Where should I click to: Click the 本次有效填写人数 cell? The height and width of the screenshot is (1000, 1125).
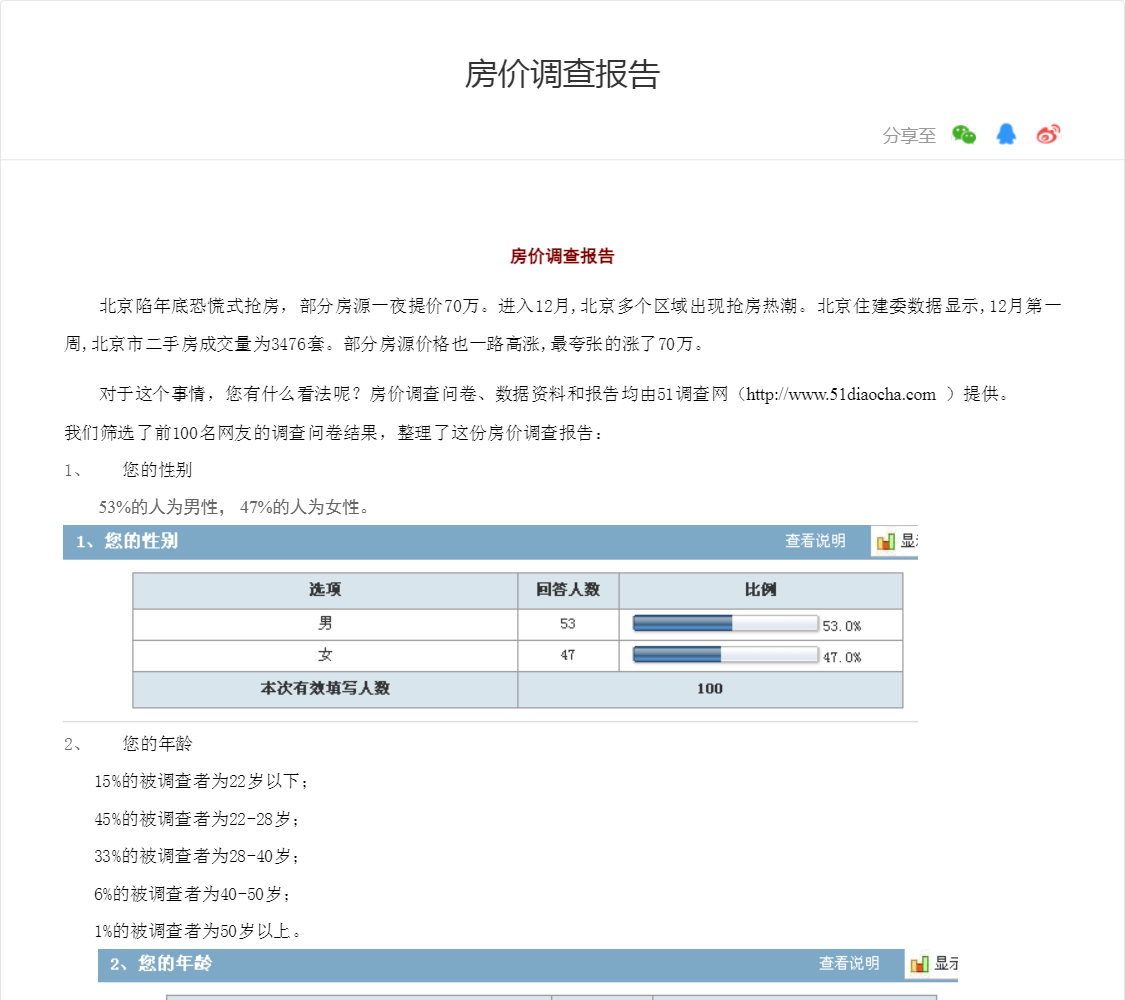point(325,689)
